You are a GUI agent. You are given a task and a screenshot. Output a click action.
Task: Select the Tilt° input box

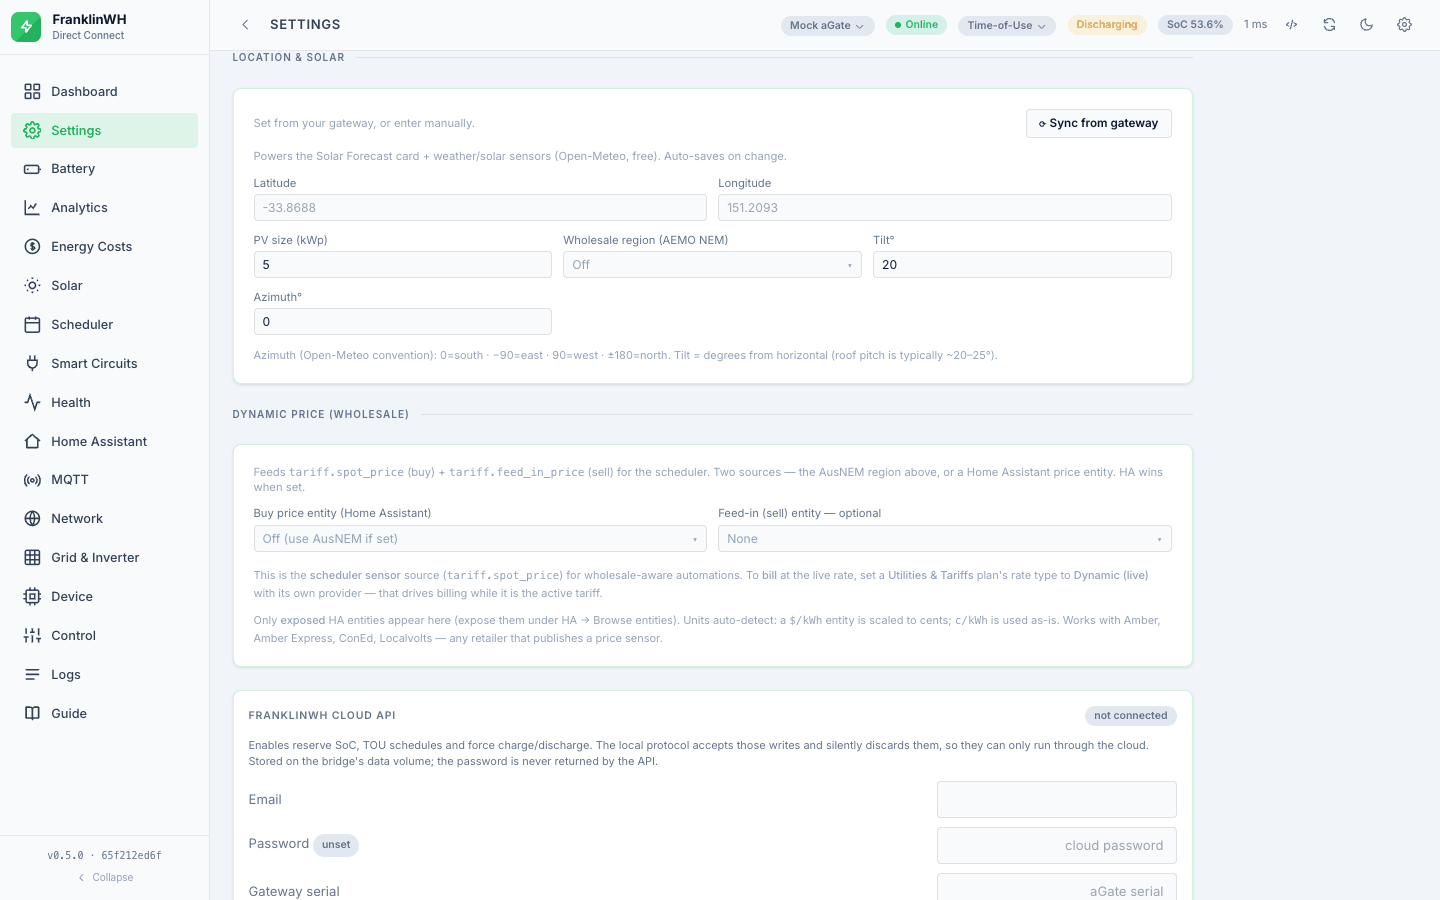tap(1022, 265)
